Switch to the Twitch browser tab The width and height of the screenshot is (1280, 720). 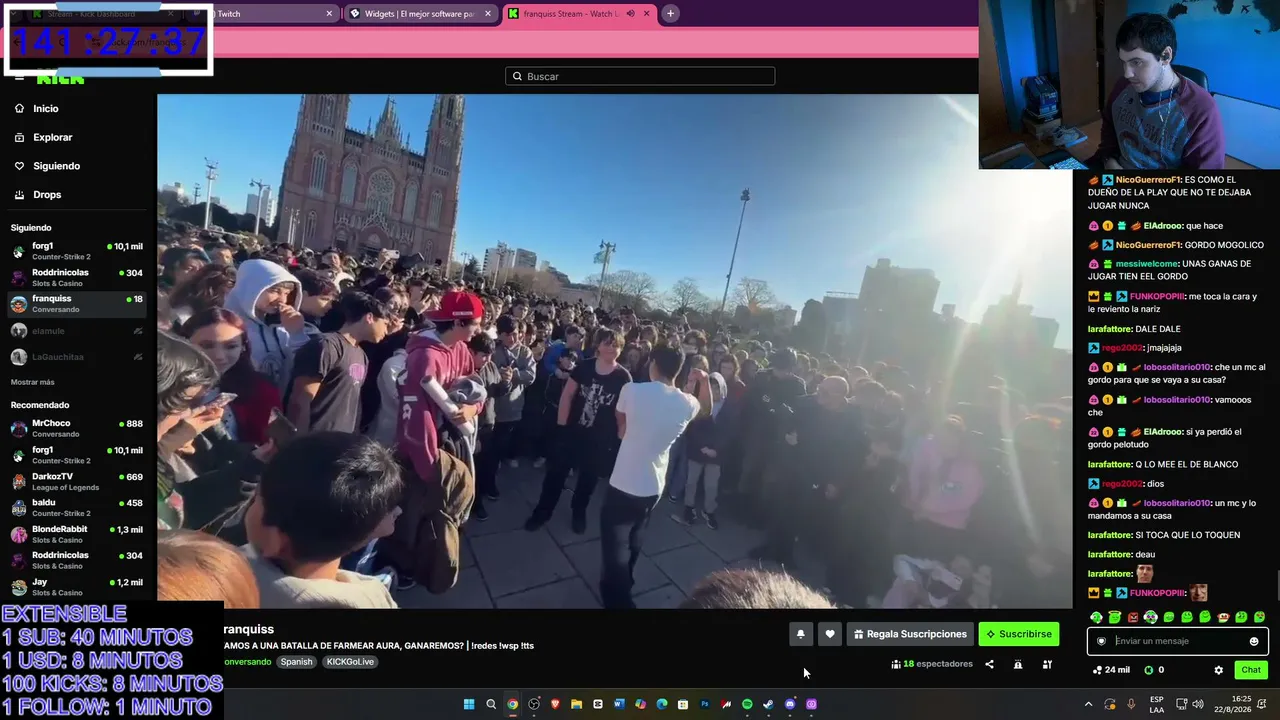[265, 14]
